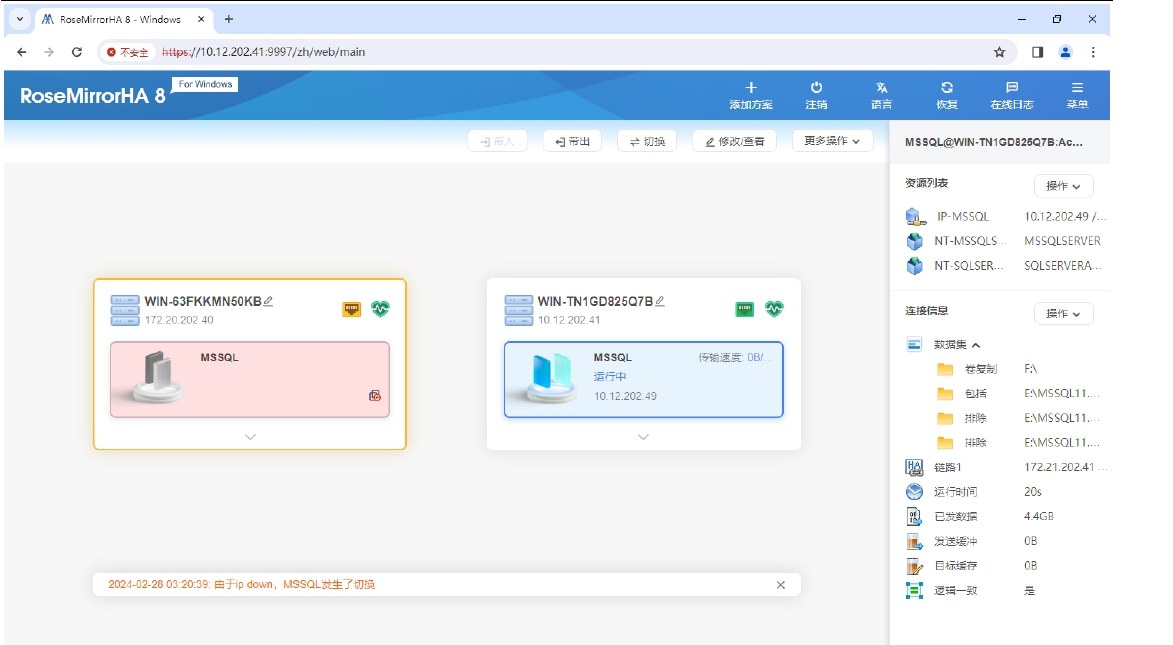
Task: Click the "172.21.202.41" link address
Action: [1059, 467]
